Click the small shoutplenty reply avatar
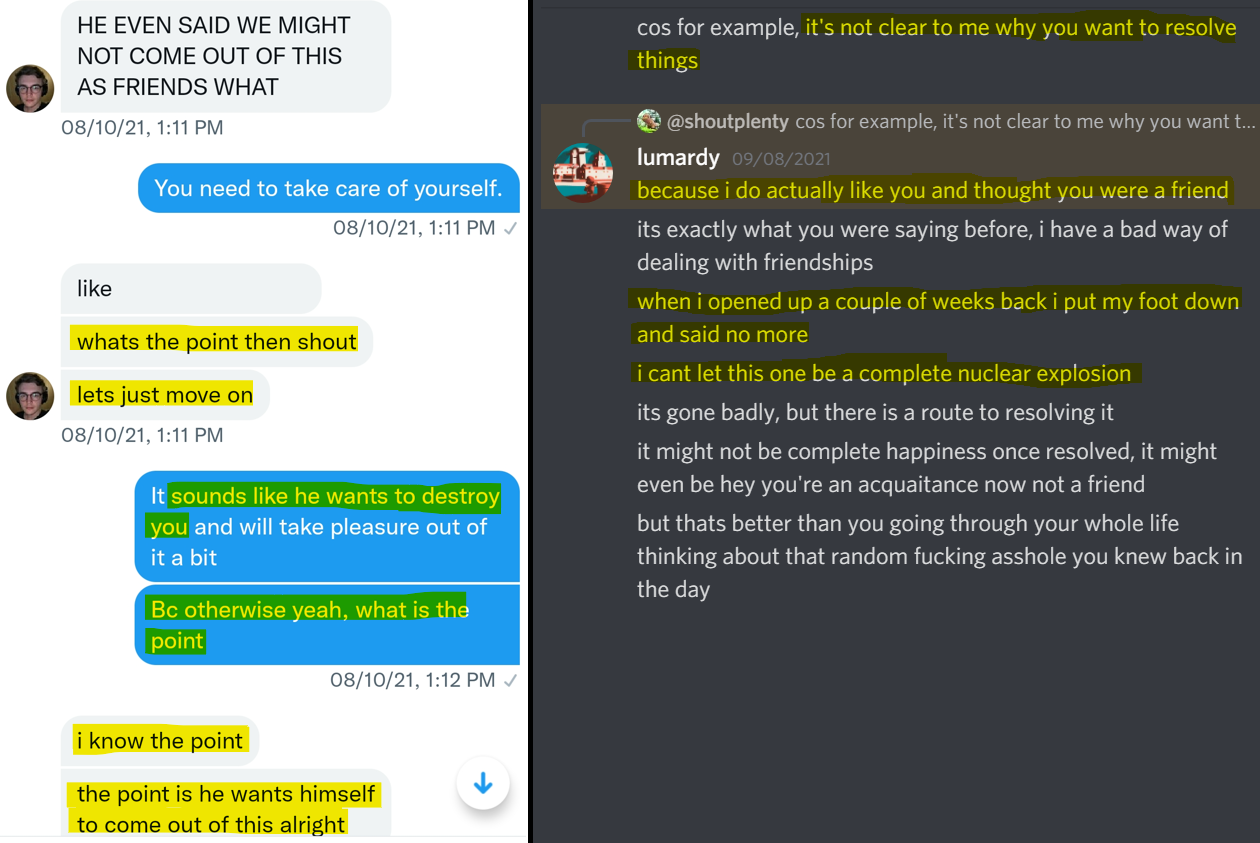Image resolution: width=1260 pixels, height=843 pixels. [649, 121]
